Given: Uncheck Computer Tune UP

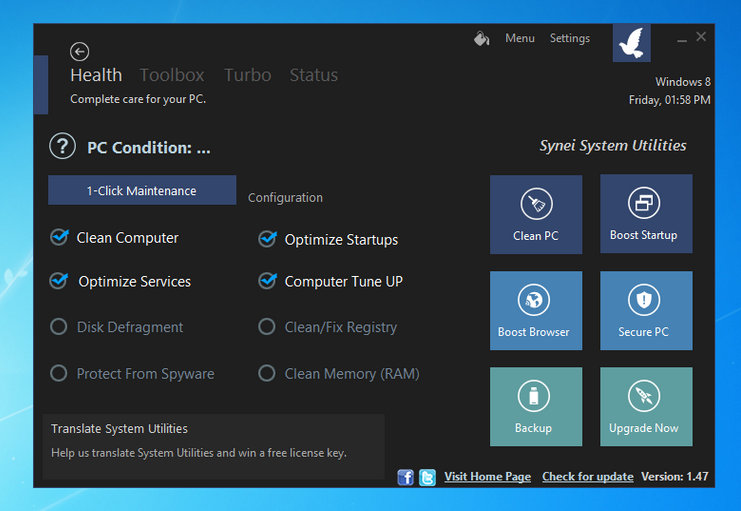Looking at the screenshot, I should (267, 281).
